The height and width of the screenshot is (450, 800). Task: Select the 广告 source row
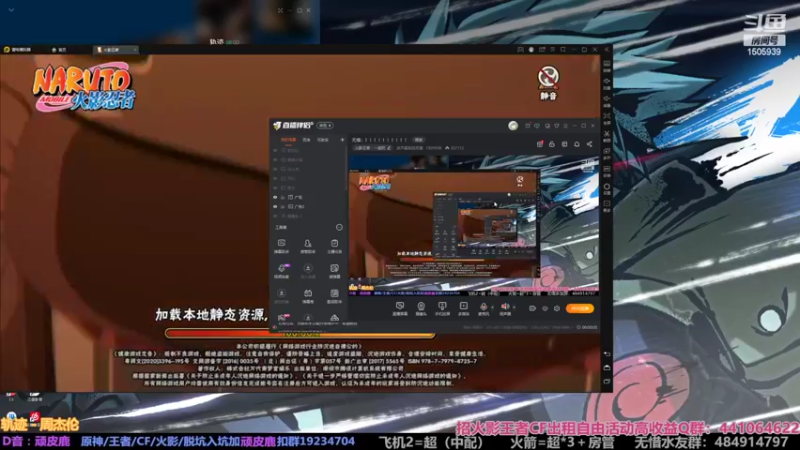tap(309, 197)
